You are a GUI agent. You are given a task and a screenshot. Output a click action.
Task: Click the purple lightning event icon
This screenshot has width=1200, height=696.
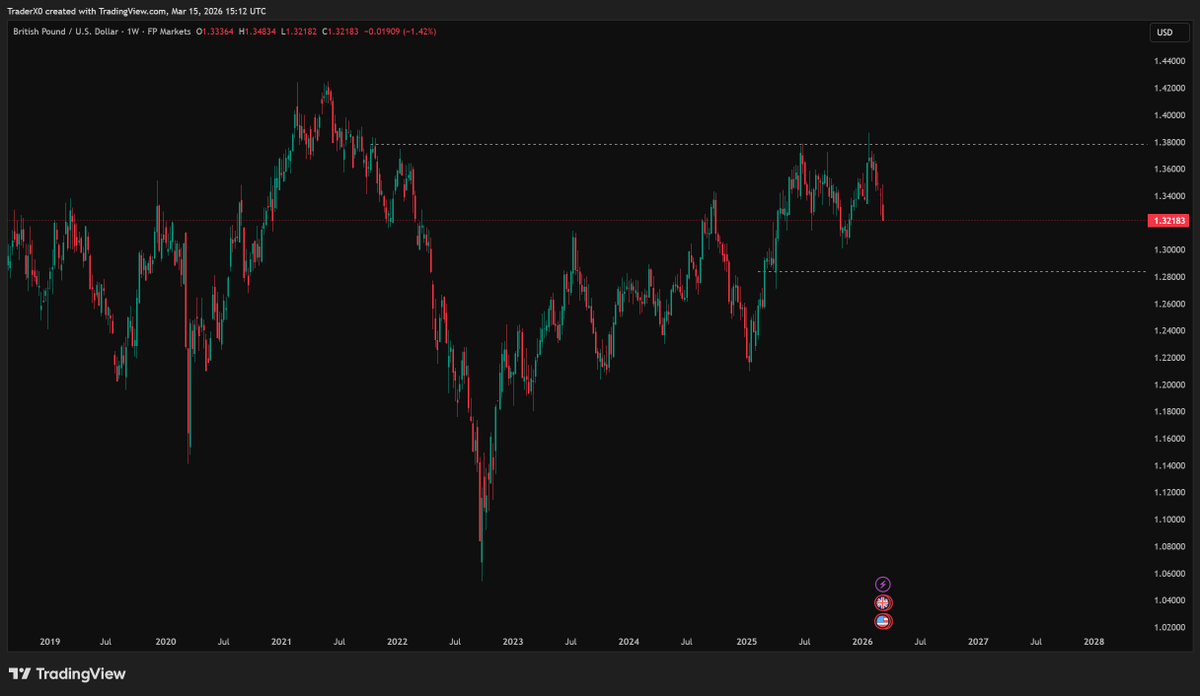(883, 584)
